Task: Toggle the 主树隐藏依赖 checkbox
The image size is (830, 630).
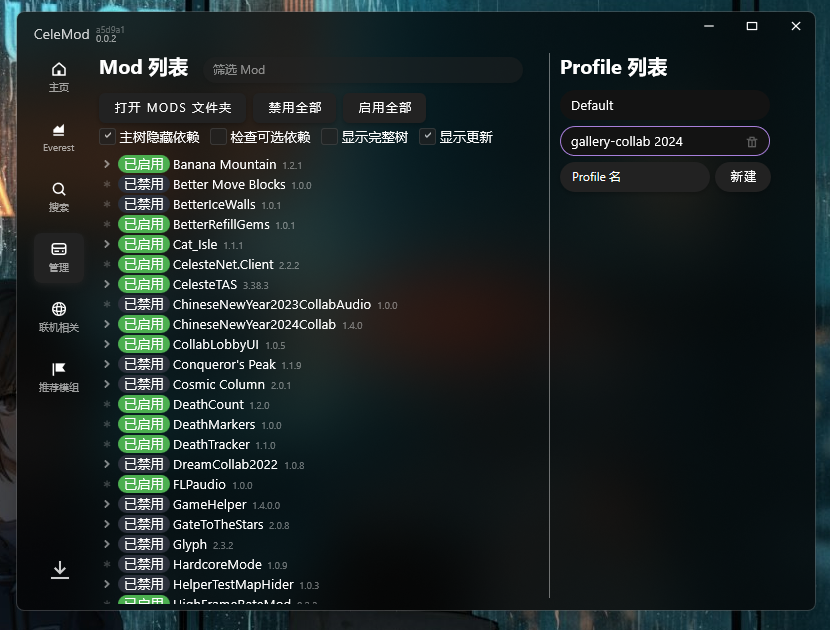Action: pyautogui.click(x=107, y=137)
